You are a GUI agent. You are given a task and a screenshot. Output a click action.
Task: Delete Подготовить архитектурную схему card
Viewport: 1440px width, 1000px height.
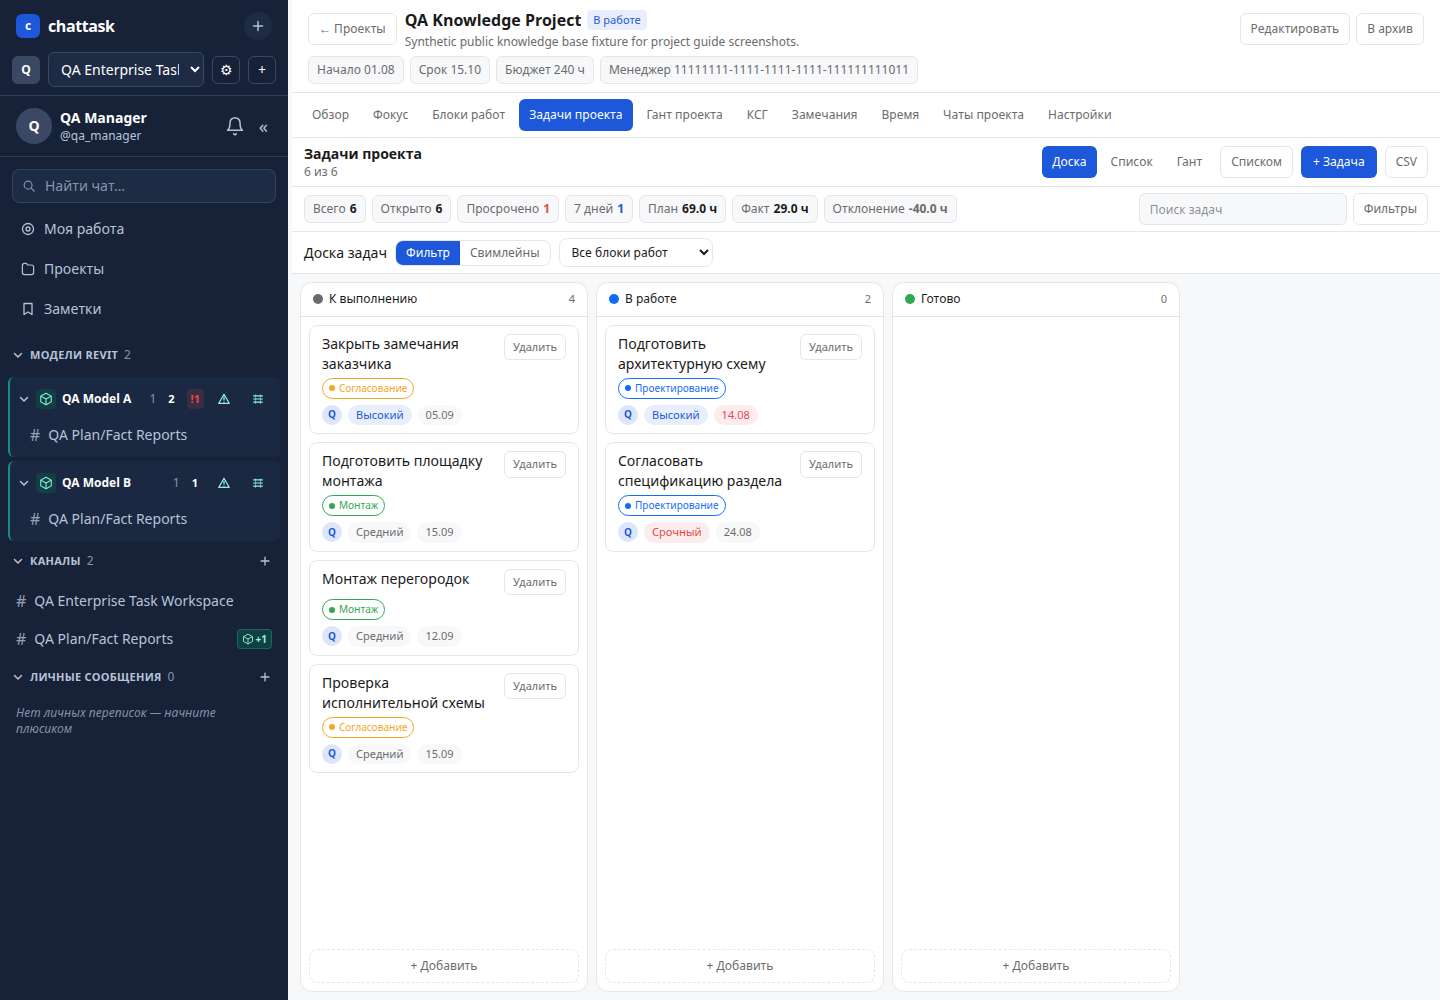831,347
